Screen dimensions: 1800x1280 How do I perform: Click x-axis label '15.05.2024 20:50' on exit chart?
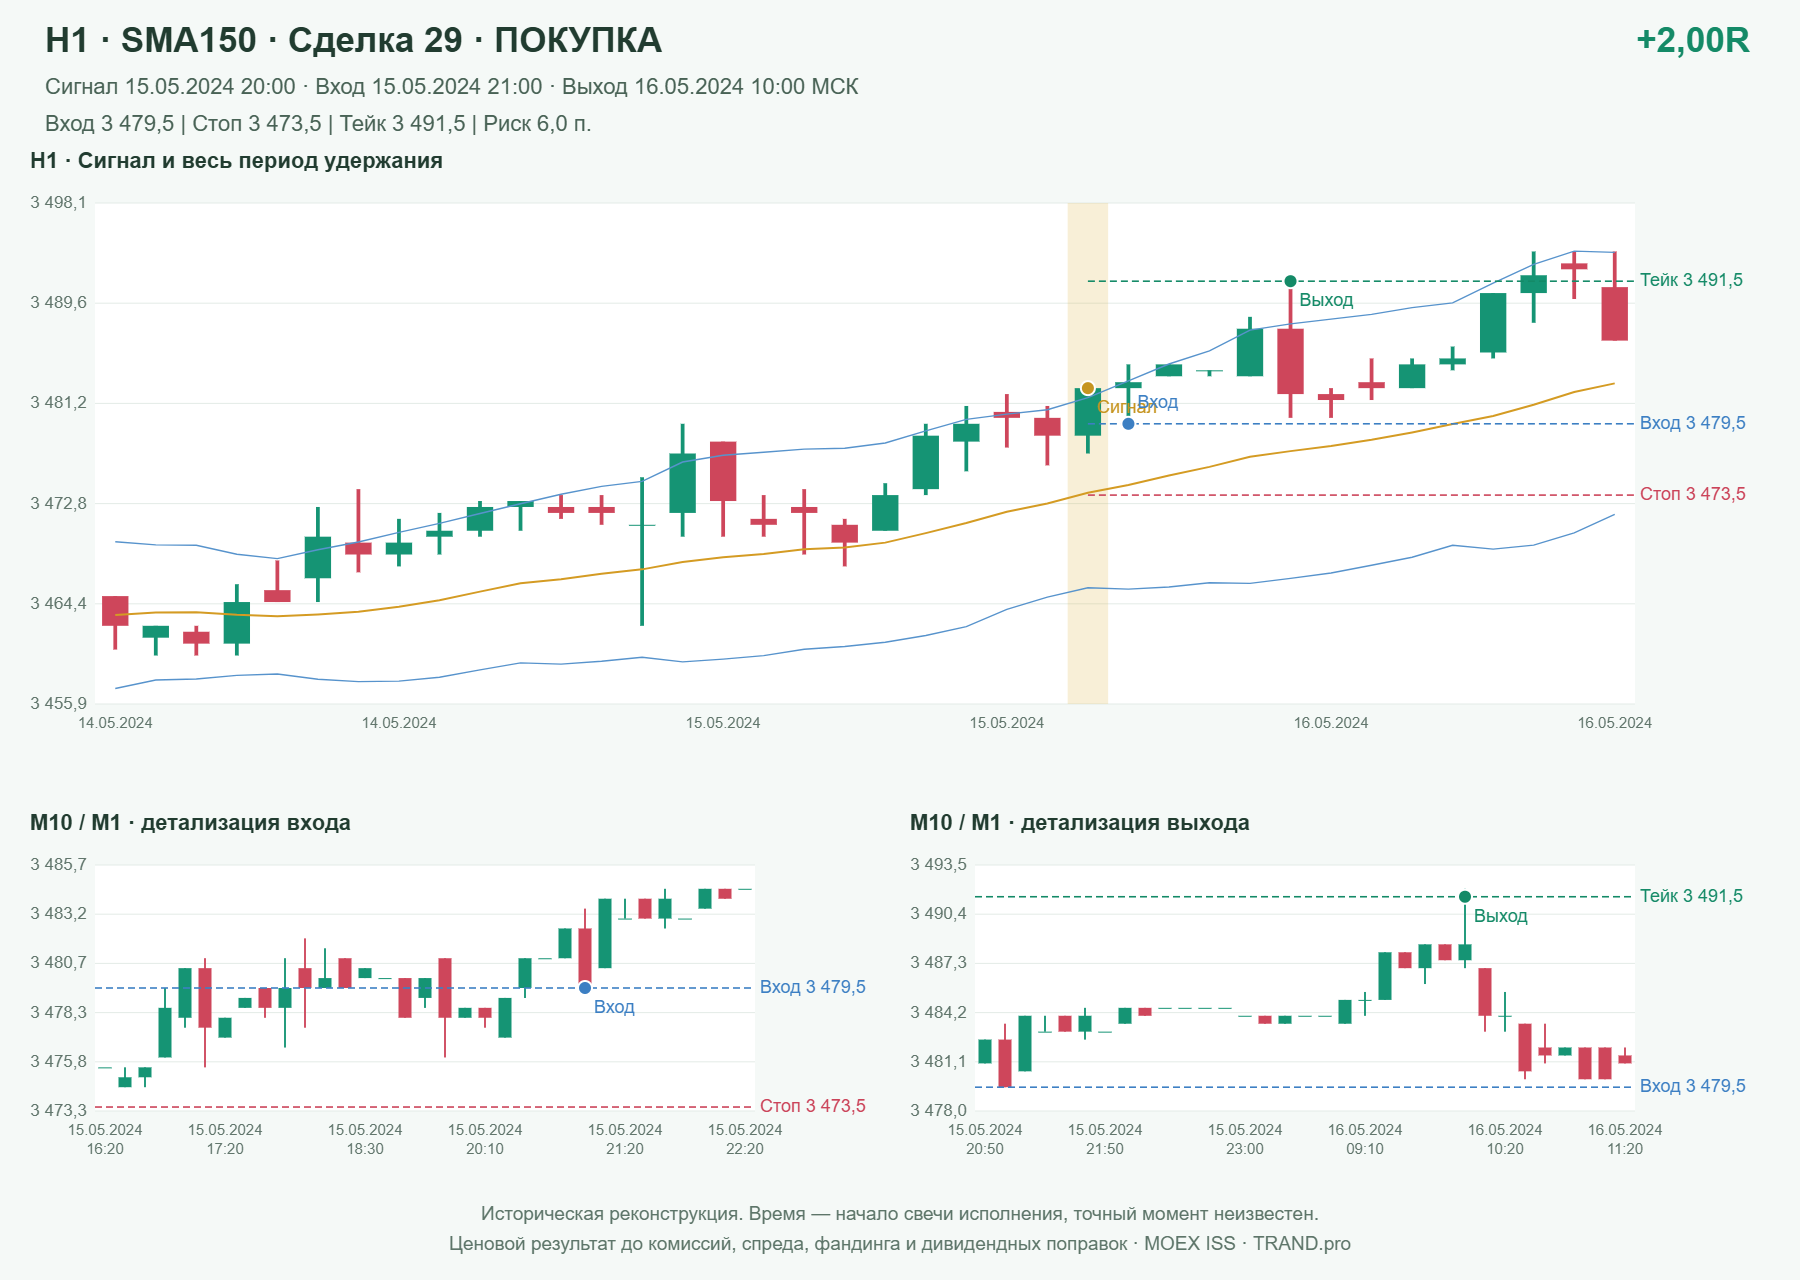[985, 1139]
